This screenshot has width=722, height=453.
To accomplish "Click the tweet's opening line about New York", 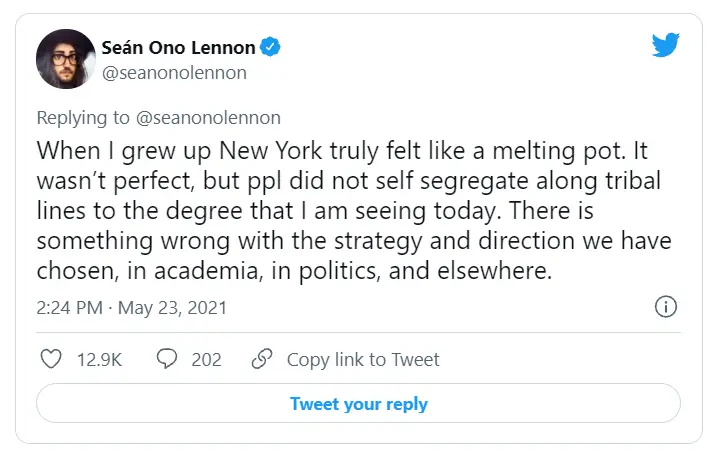I will (342, 151).
